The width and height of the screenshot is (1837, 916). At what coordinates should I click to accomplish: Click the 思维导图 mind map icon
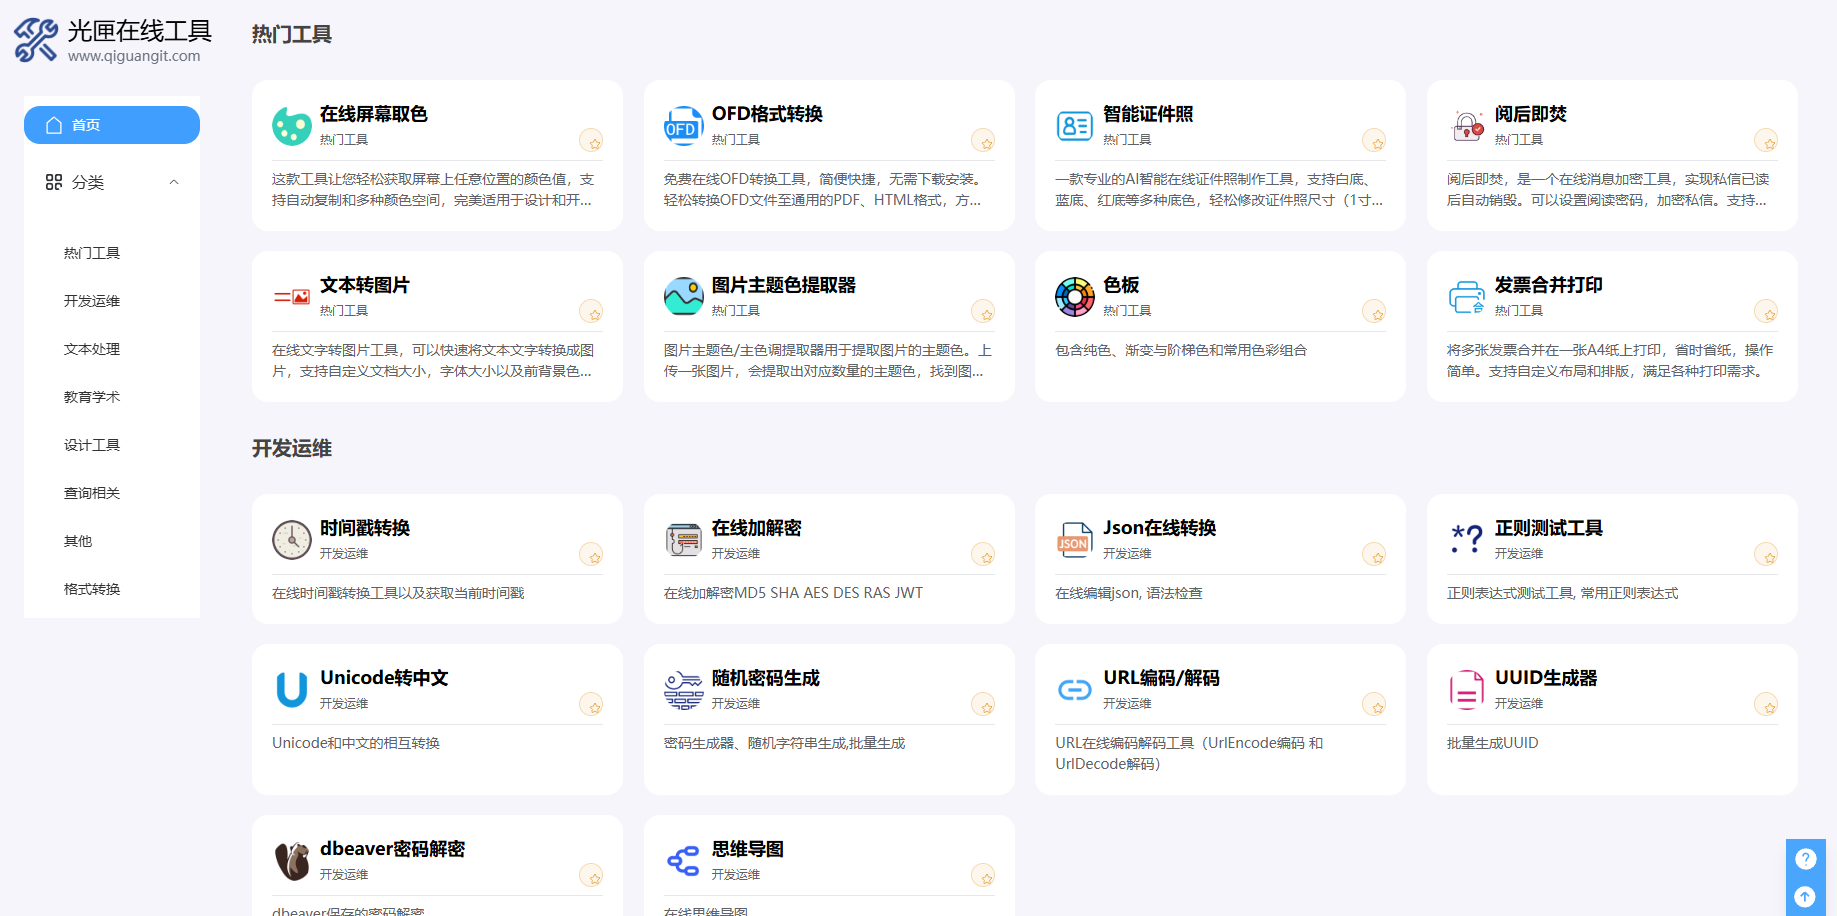coord(683,861)
